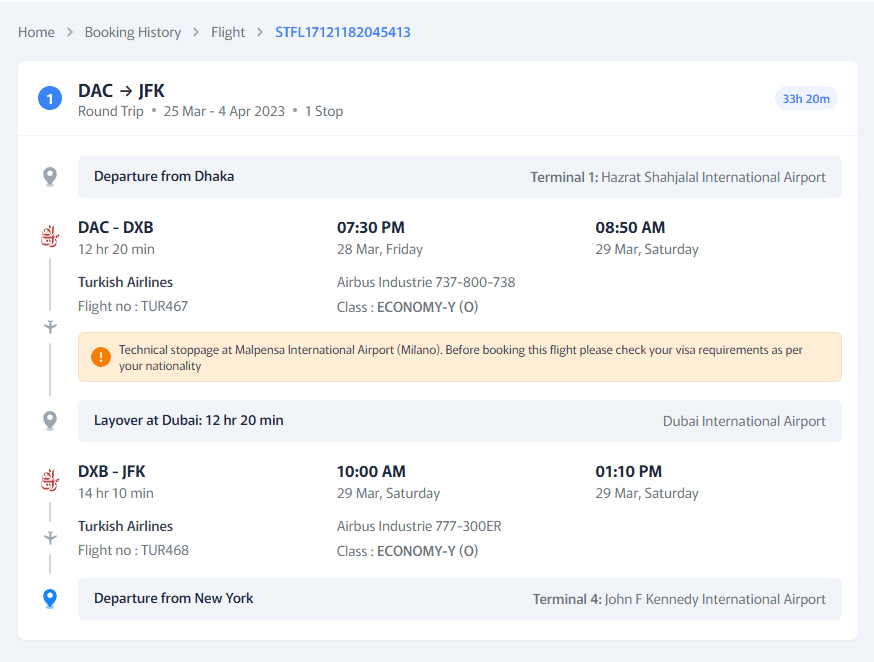Viewport: 874px width, 662px height.
Task: Select the blue pin beside Departure from New York
Action: point(50,598)
